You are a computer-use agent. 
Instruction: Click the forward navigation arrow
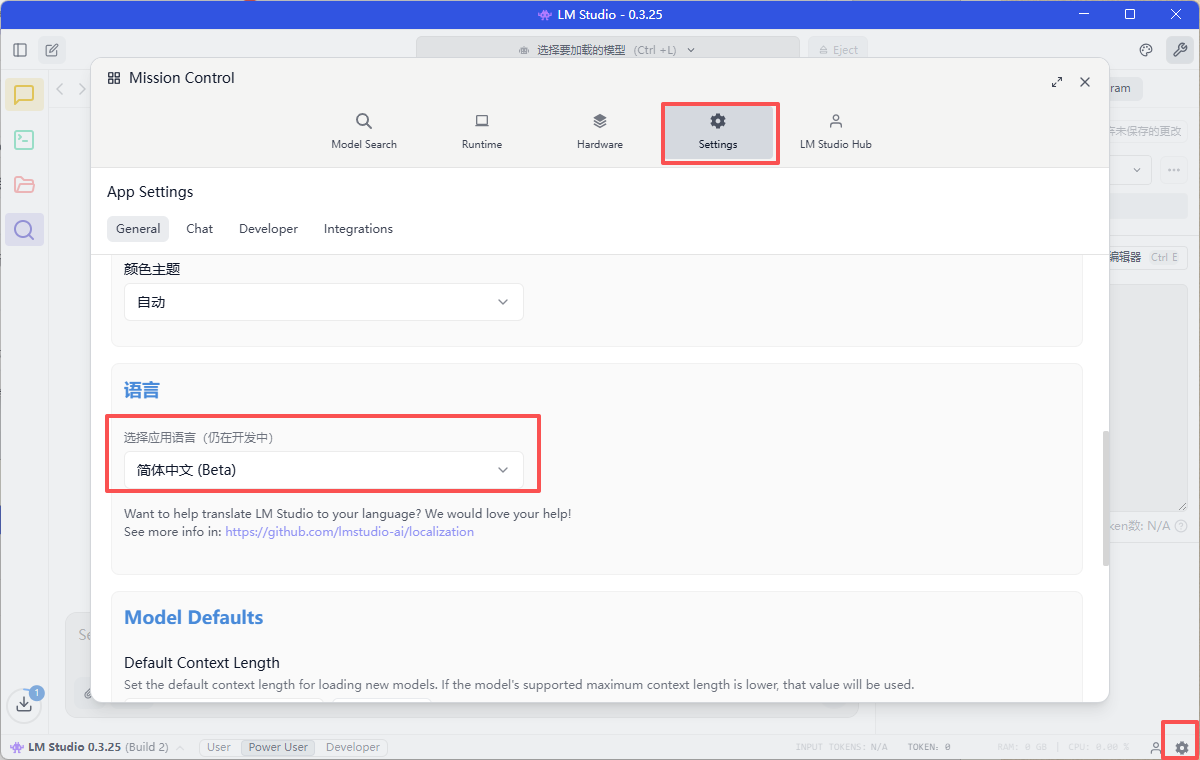(82, 89)
